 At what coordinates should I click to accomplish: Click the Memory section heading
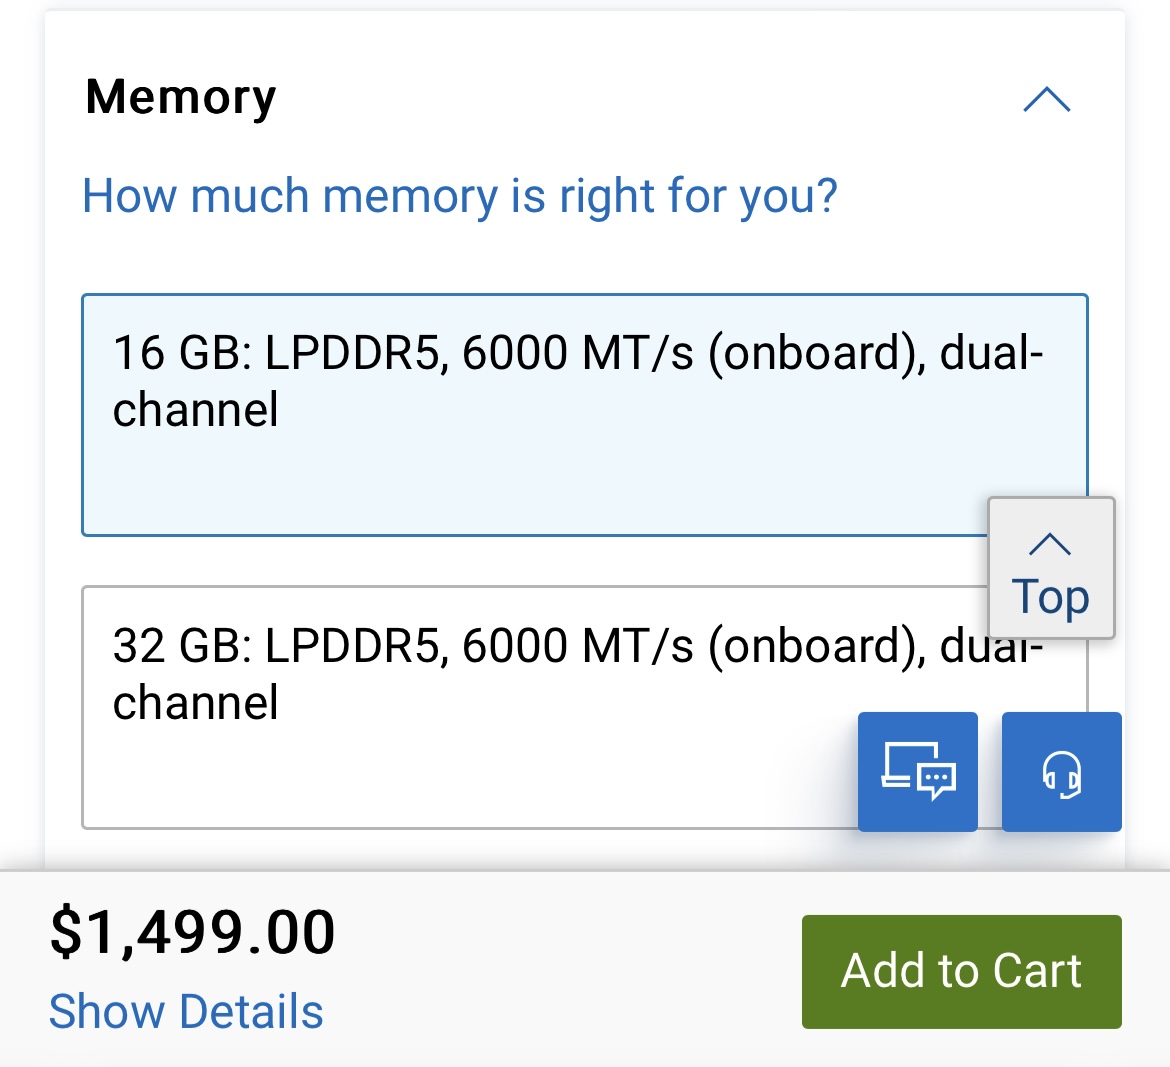[181, 98]
